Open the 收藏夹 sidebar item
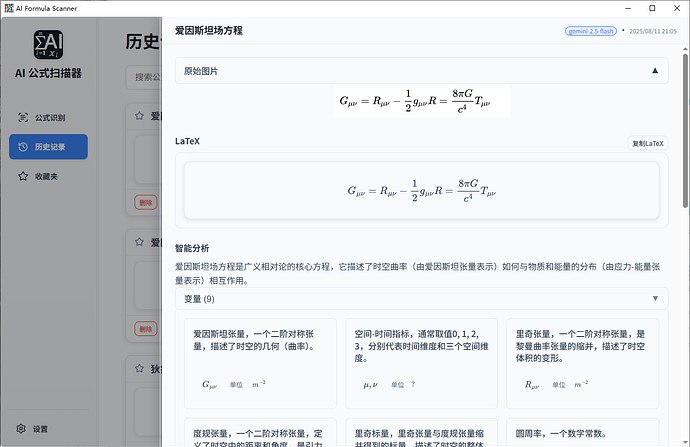 tap(48, 176)
